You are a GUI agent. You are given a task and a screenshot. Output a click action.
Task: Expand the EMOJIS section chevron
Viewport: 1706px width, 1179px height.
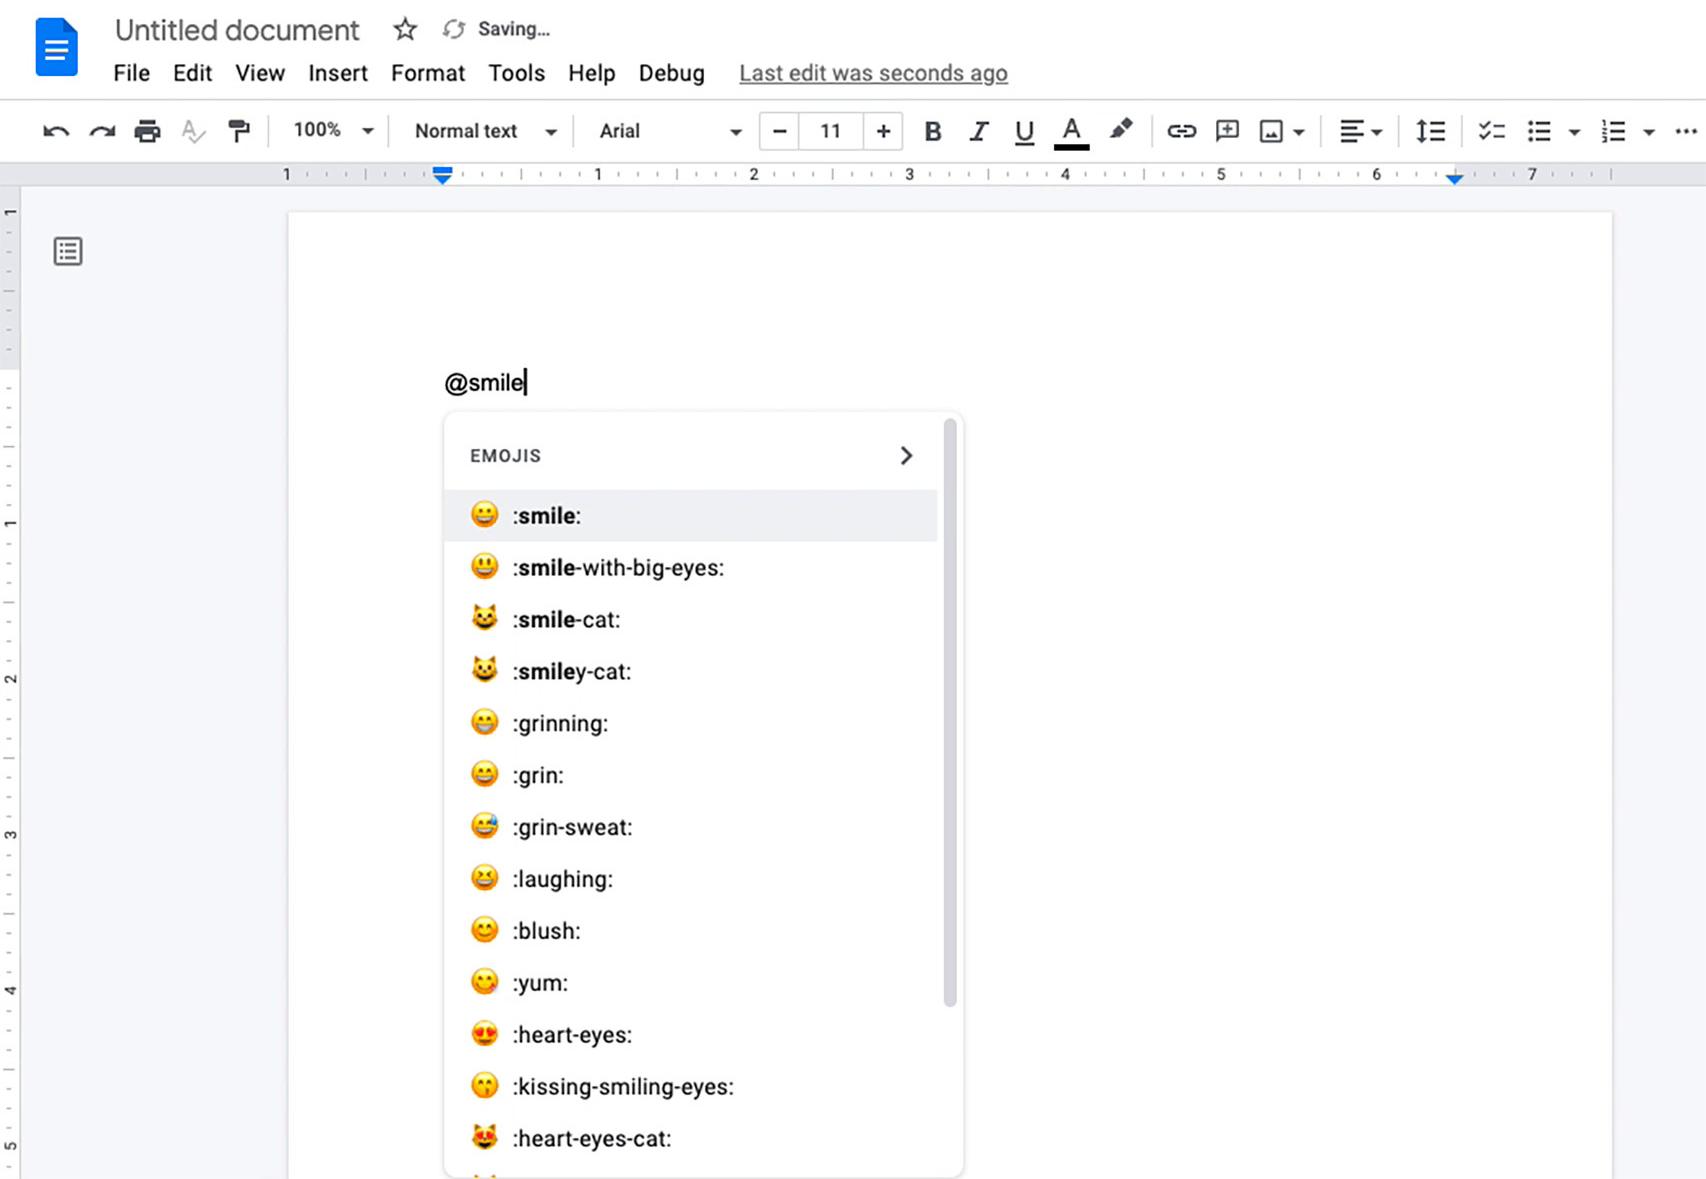[907, 455]
